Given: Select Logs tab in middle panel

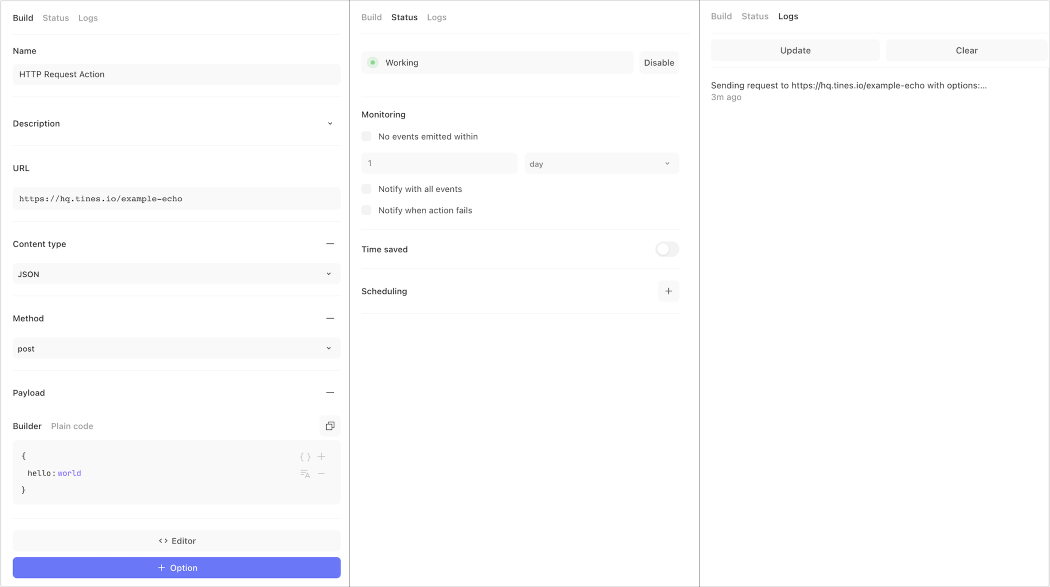Looking at the screenshot, I should 437,17.
